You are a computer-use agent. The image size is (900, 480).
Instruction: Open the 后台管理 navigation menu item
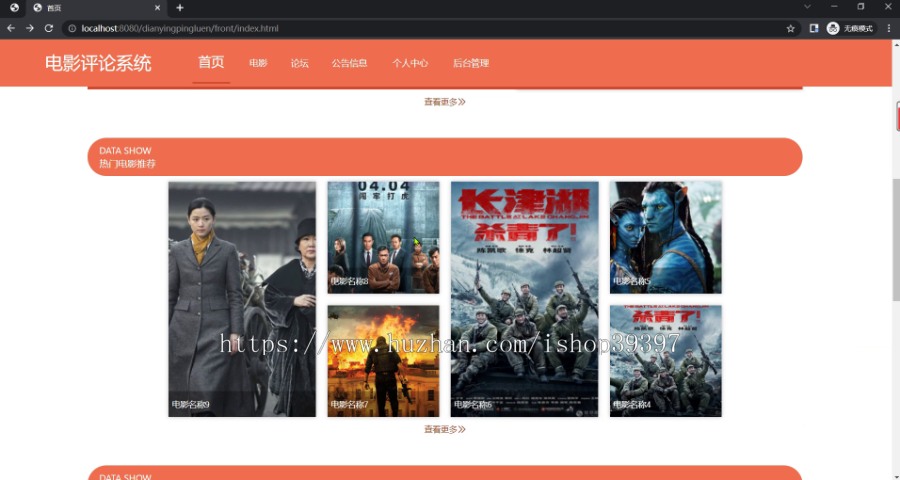471,63
